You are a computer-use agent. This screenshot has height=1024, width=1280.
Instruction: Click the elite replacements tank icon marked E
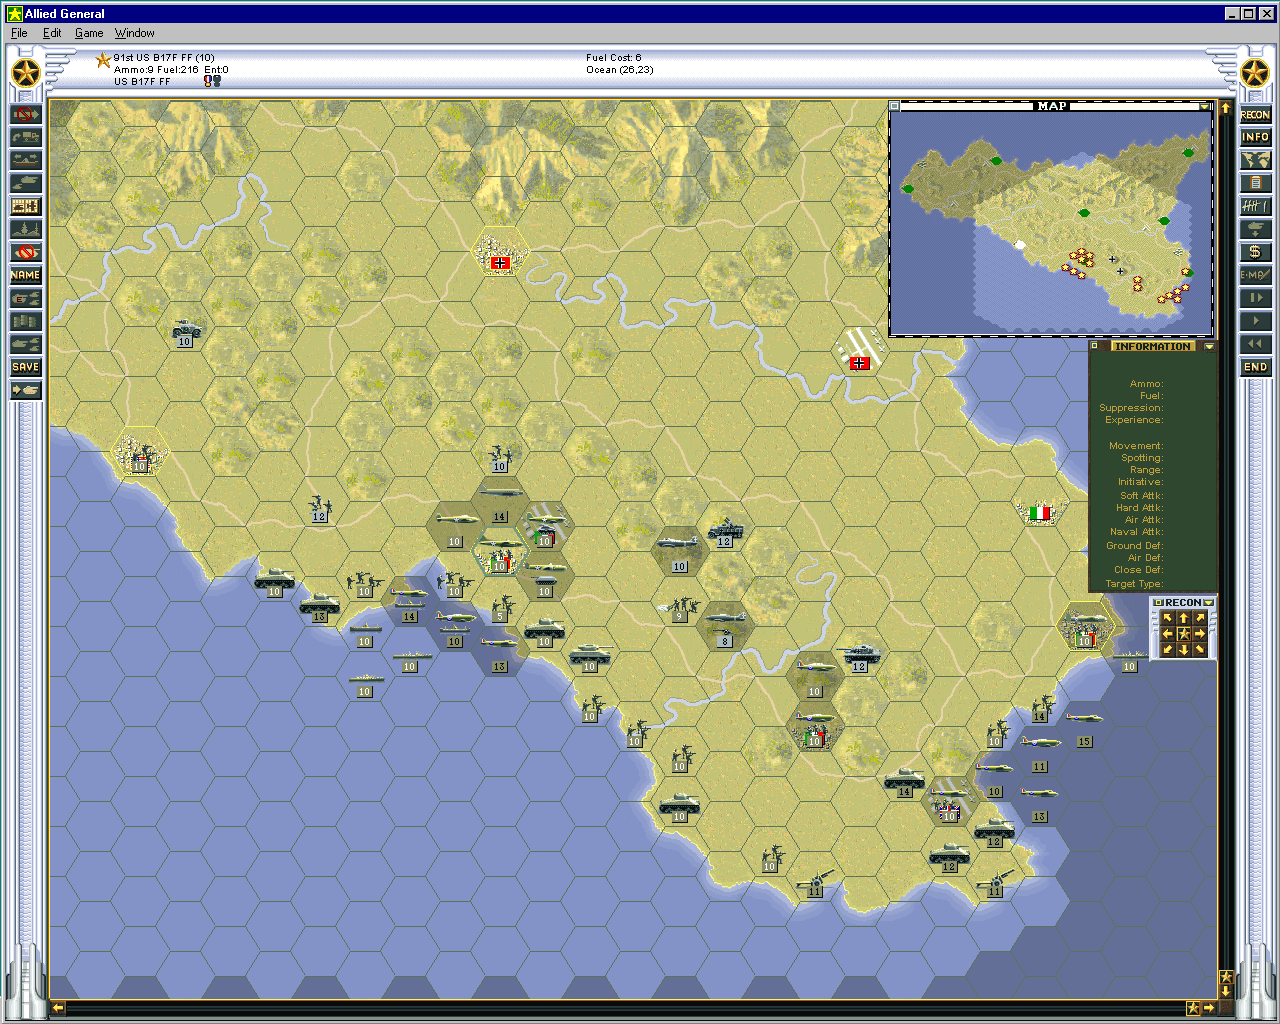(25, 298)
